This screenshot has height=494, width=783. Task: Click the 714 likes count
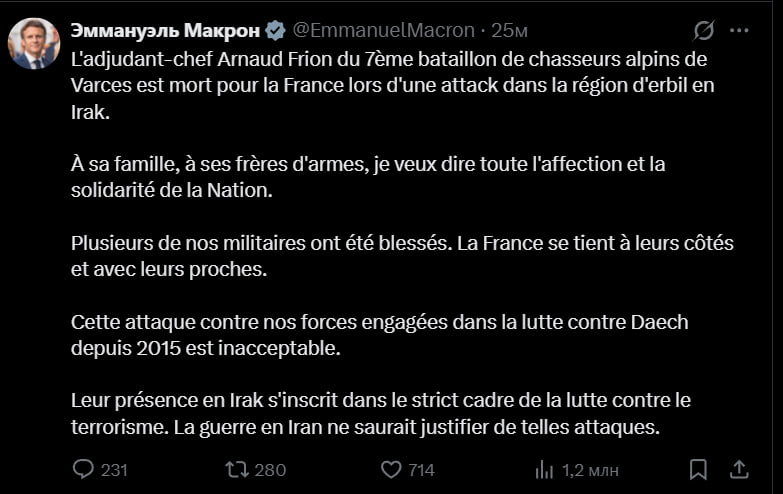(x=422, y=470)
